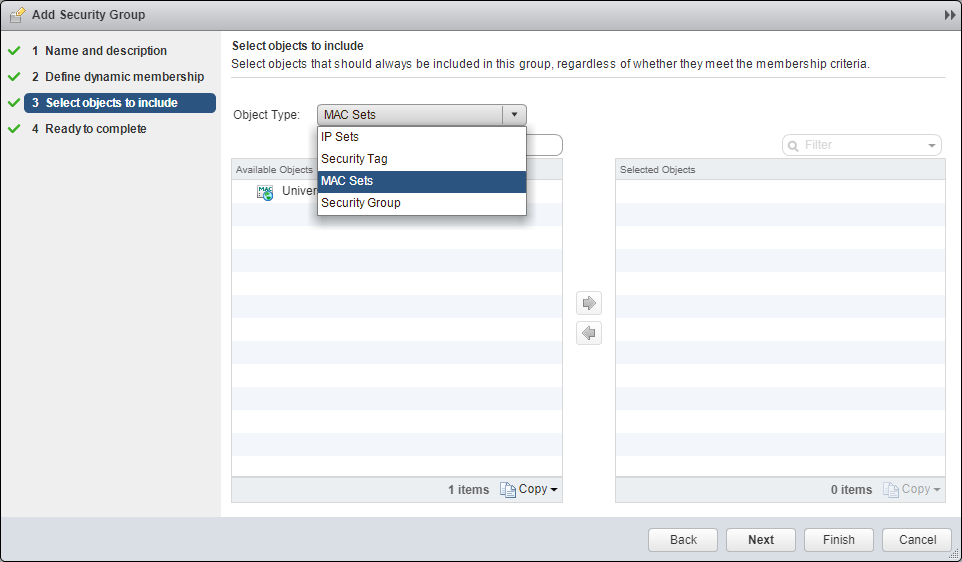Viewport: 962px width, 562px height.
Task: Pick Security Group from the dropdown list
Action: pos(360,203)
